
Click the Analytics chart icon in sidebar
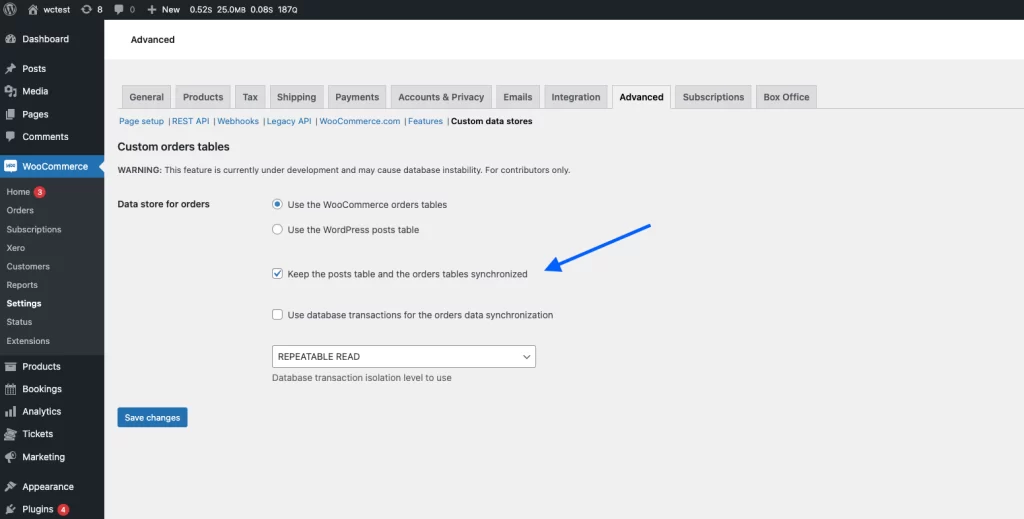pyautogui.click(x=11, y=411)
